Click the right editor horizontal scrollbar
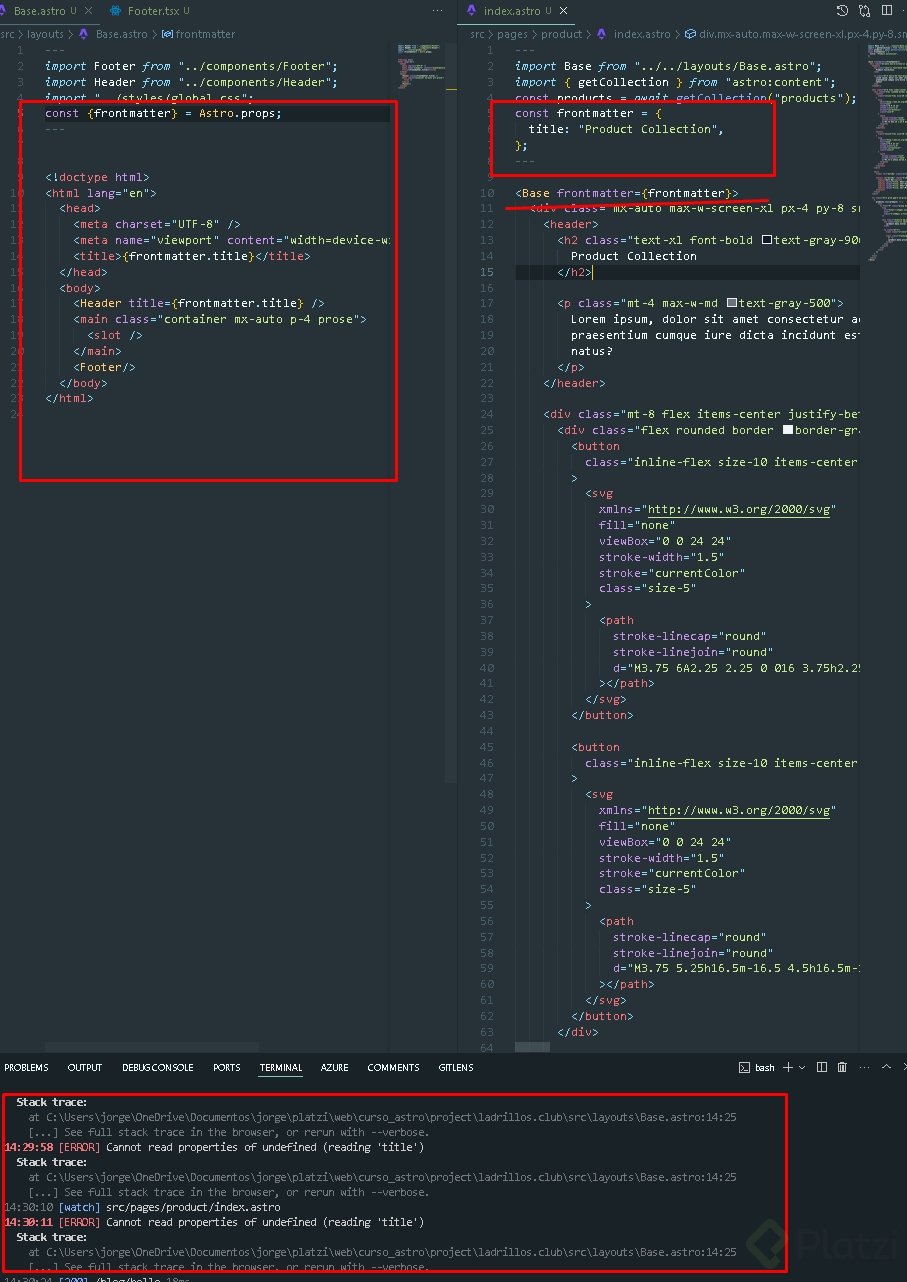 point(532,1047)
